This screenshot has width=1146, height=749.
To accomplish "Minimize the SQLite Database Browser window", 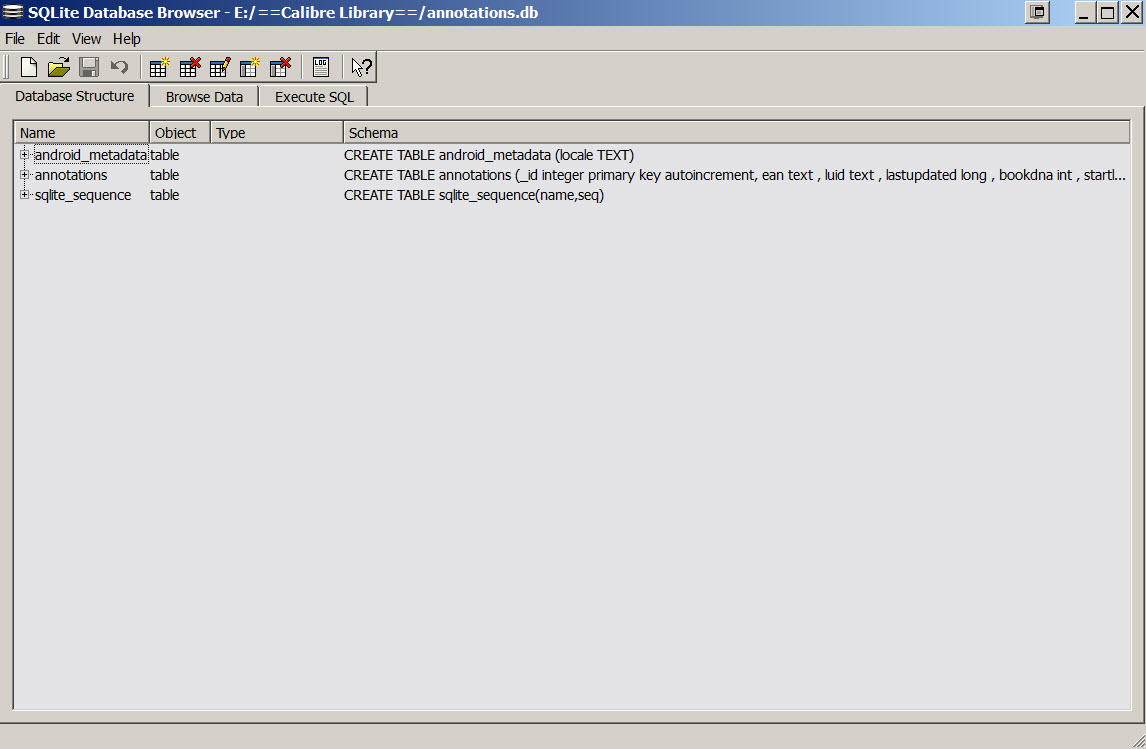I will pyautogui.click(x=1085, y=12).
